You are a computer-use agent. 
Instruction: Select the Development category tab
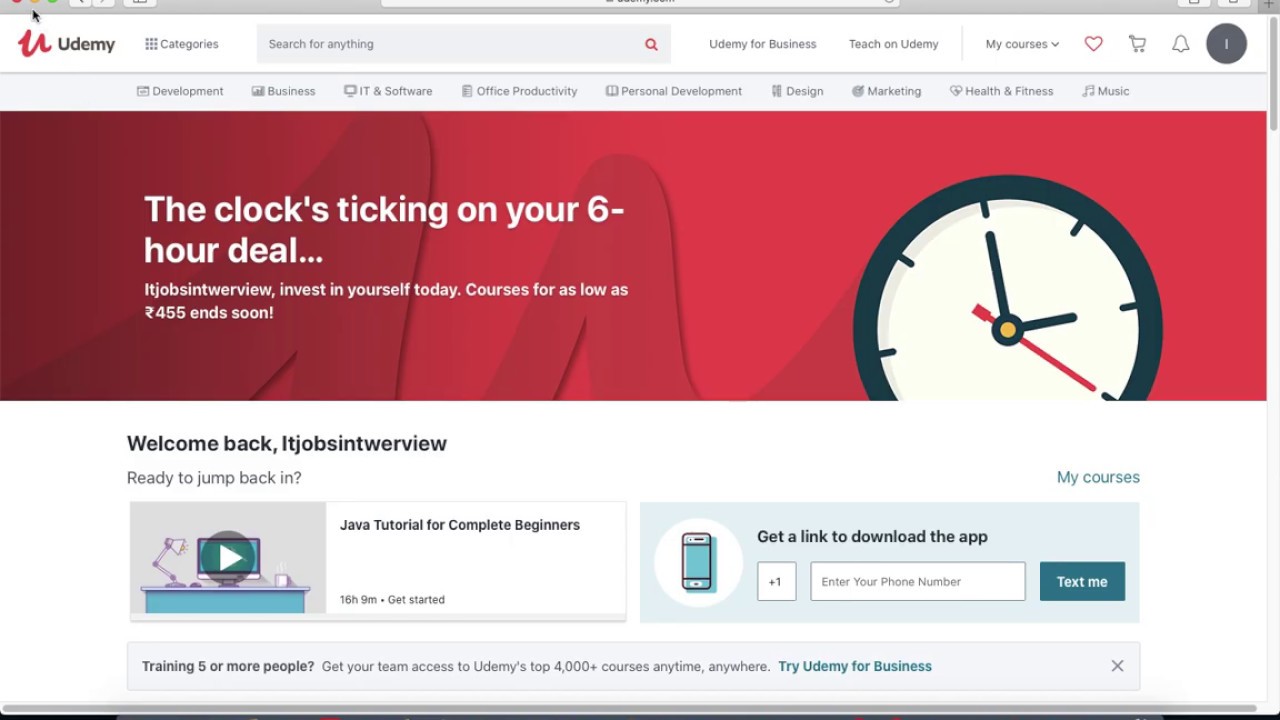pyautogui.click(x=180, y=91)
